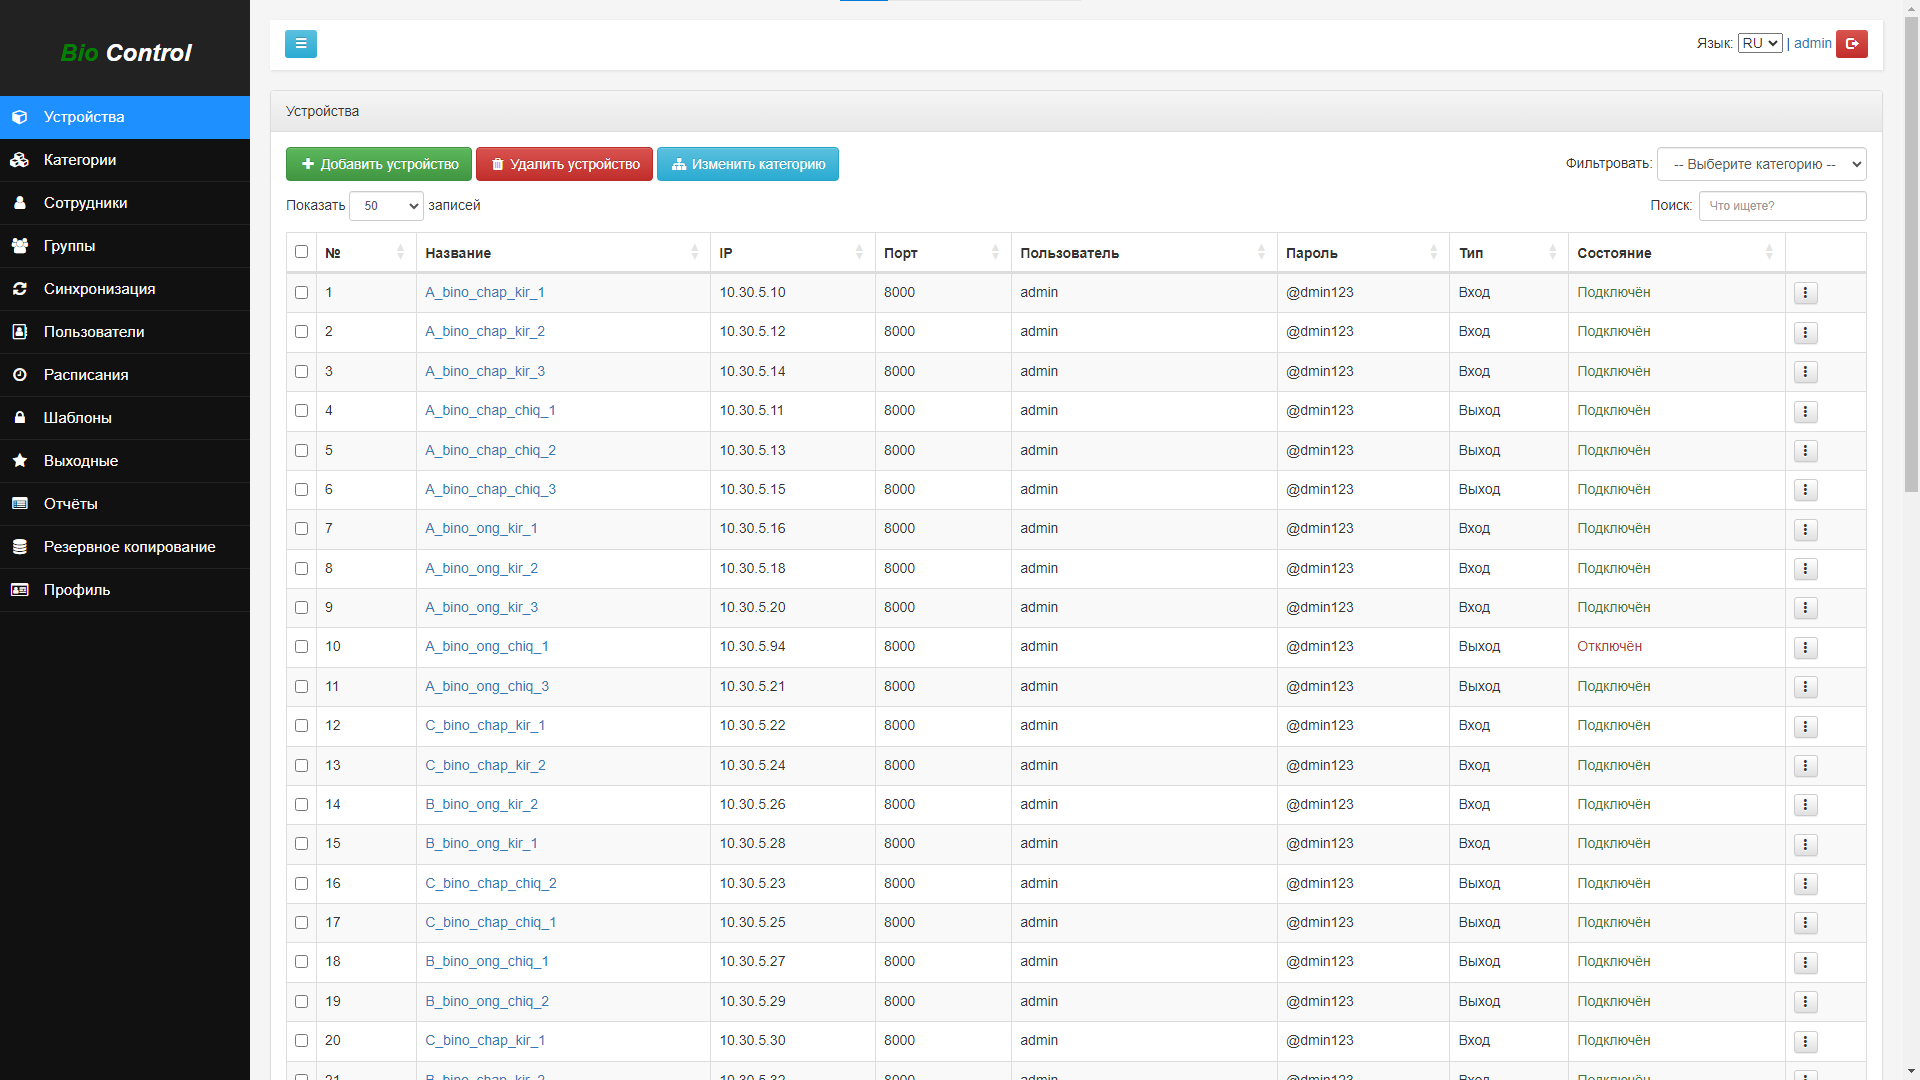Open row actions menu for A_bino_chap_chiq_3
Image resolution: width=1920 pixels, height=1080 pixels.
click(x=1806, y=490)
